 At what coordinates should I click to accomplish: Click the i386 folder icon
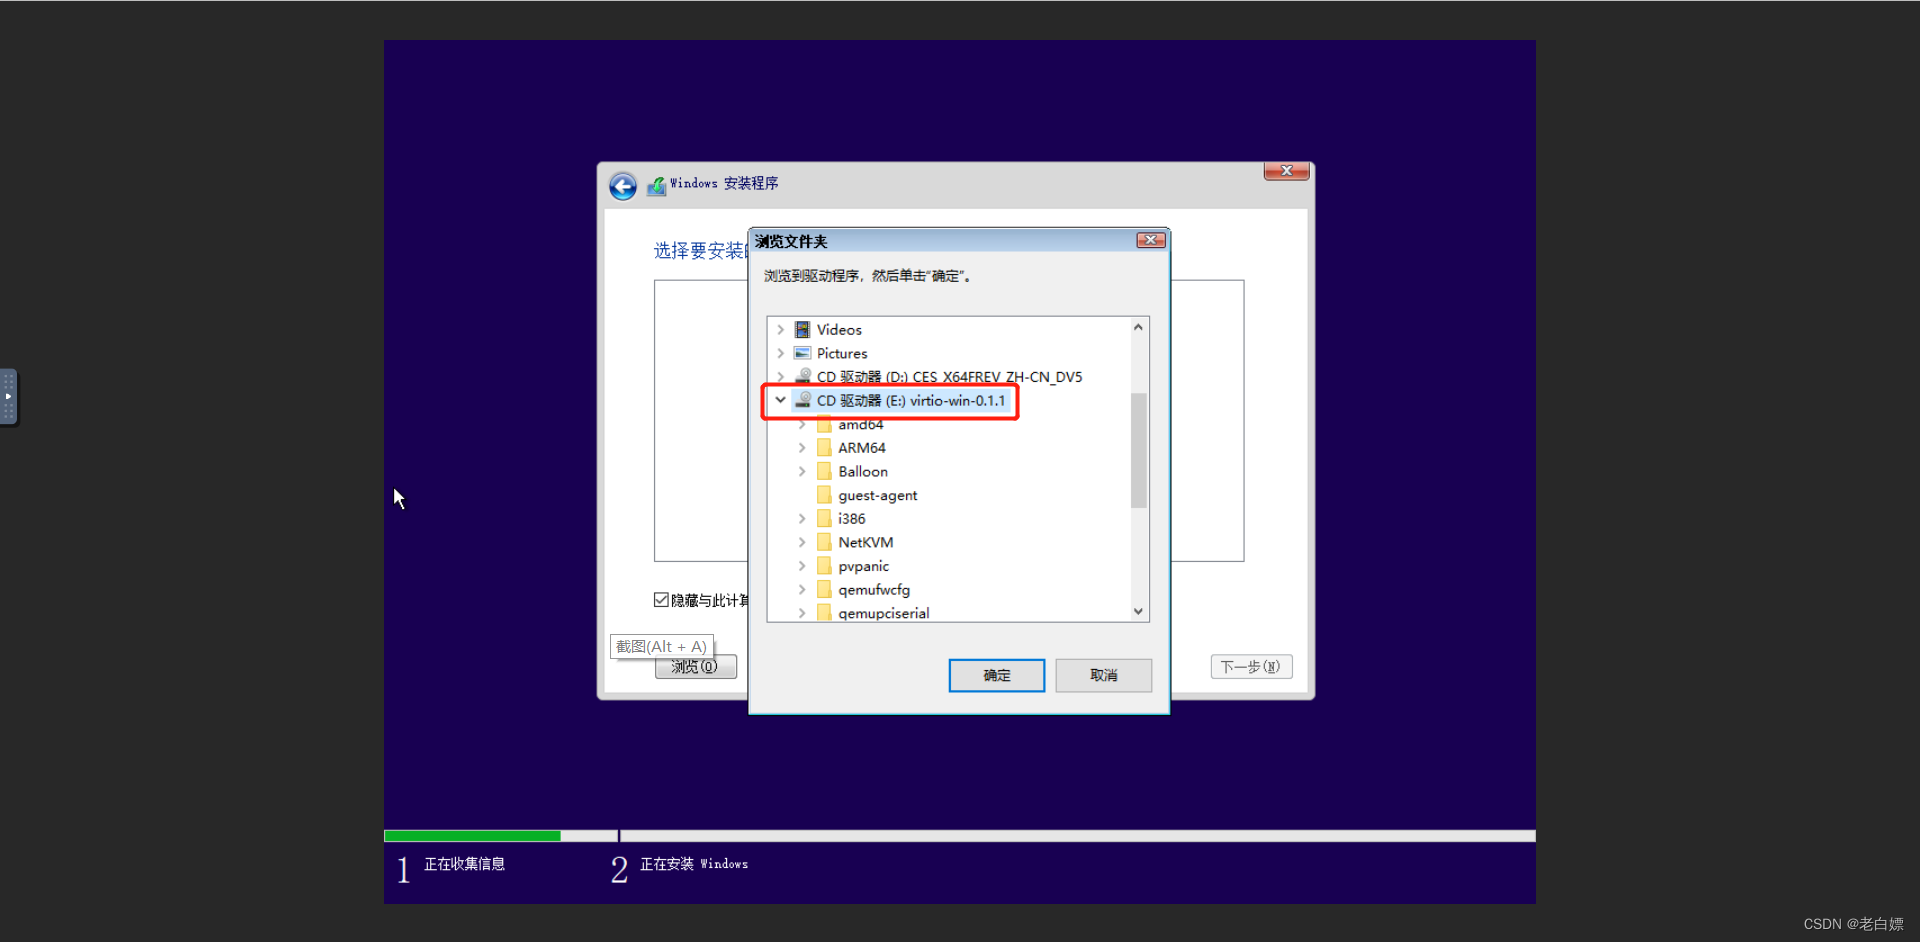(x=824, y=518)
